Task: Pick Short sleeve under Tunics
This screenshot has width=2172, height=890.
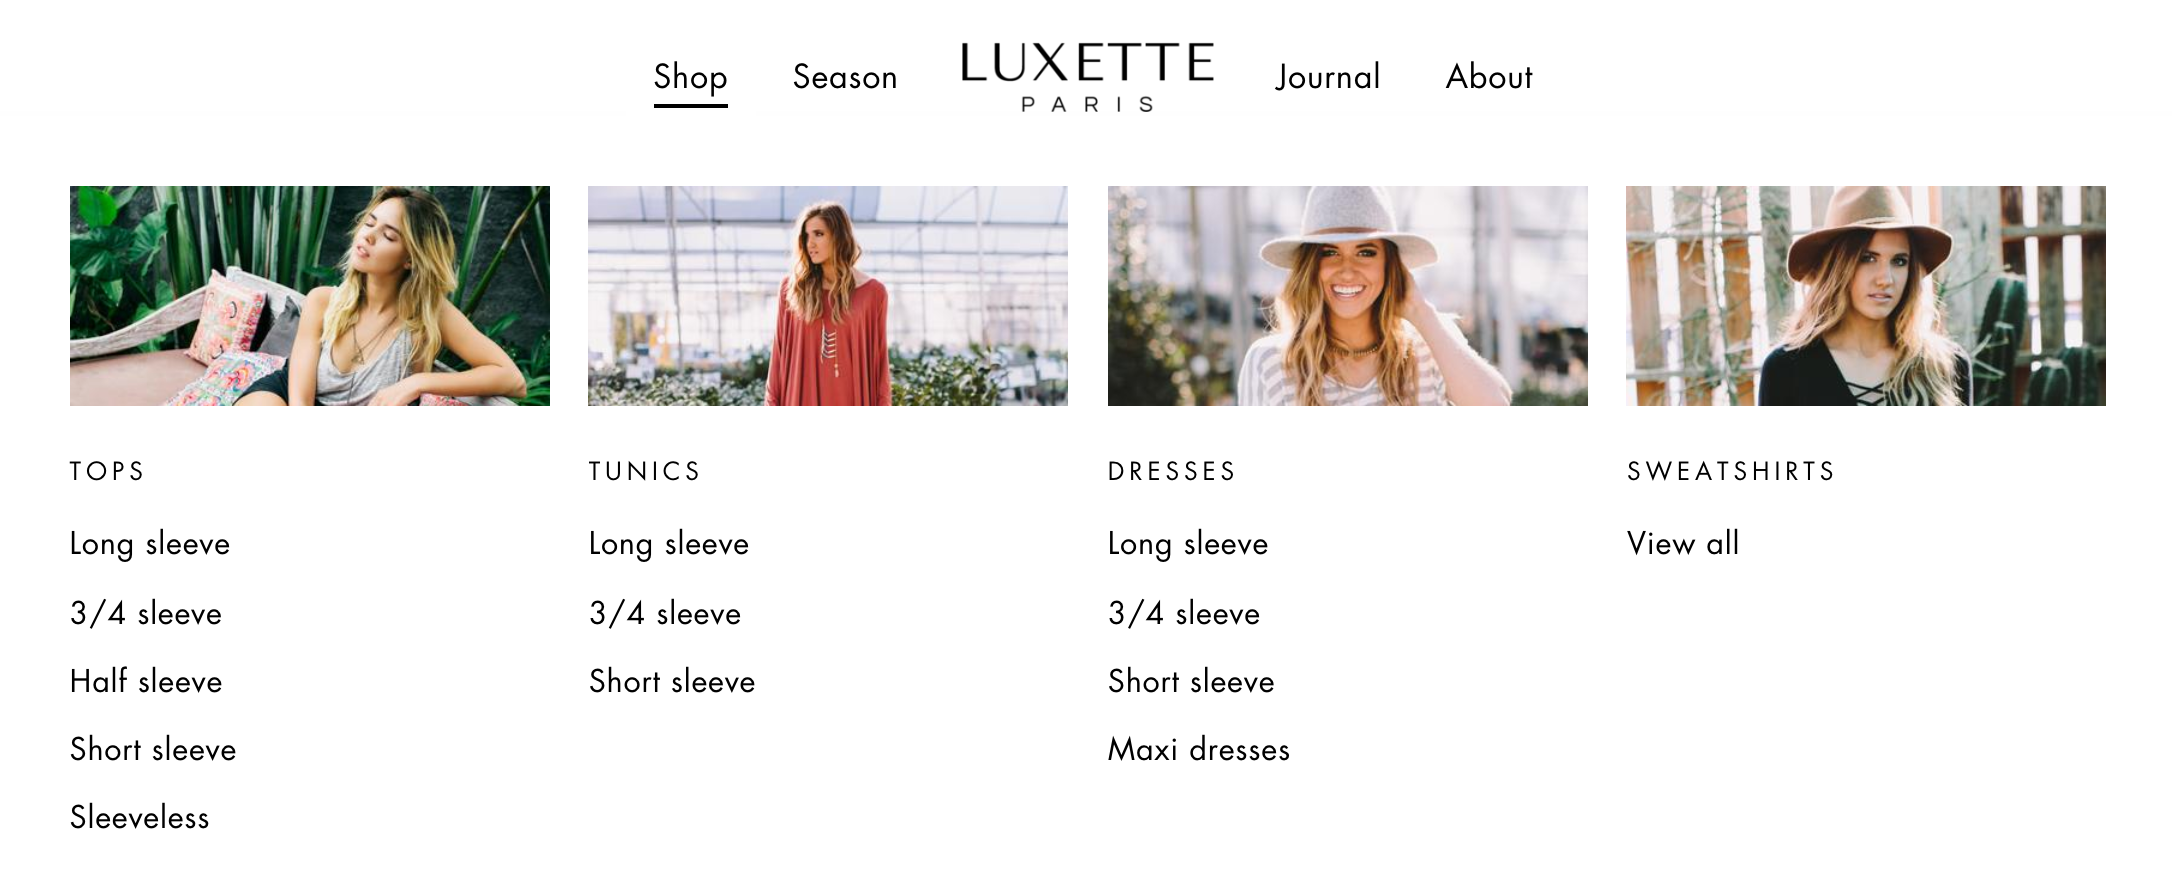Action: [x=672, y=681]
